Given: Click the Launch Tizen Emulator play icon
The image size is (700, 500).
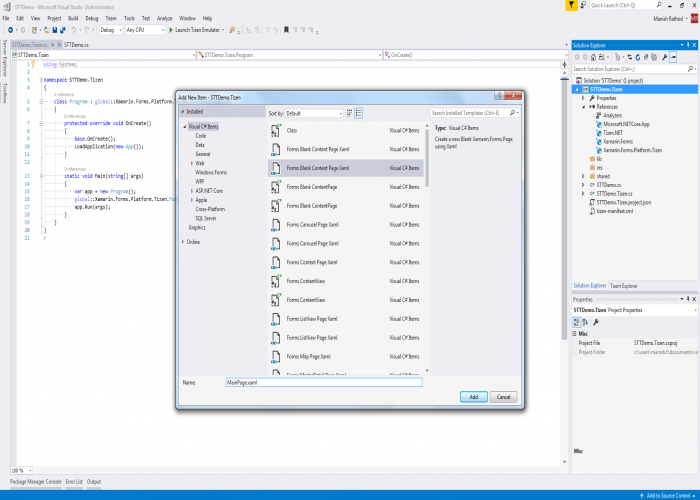Looking at the screenshot, I should coord(169,30).
